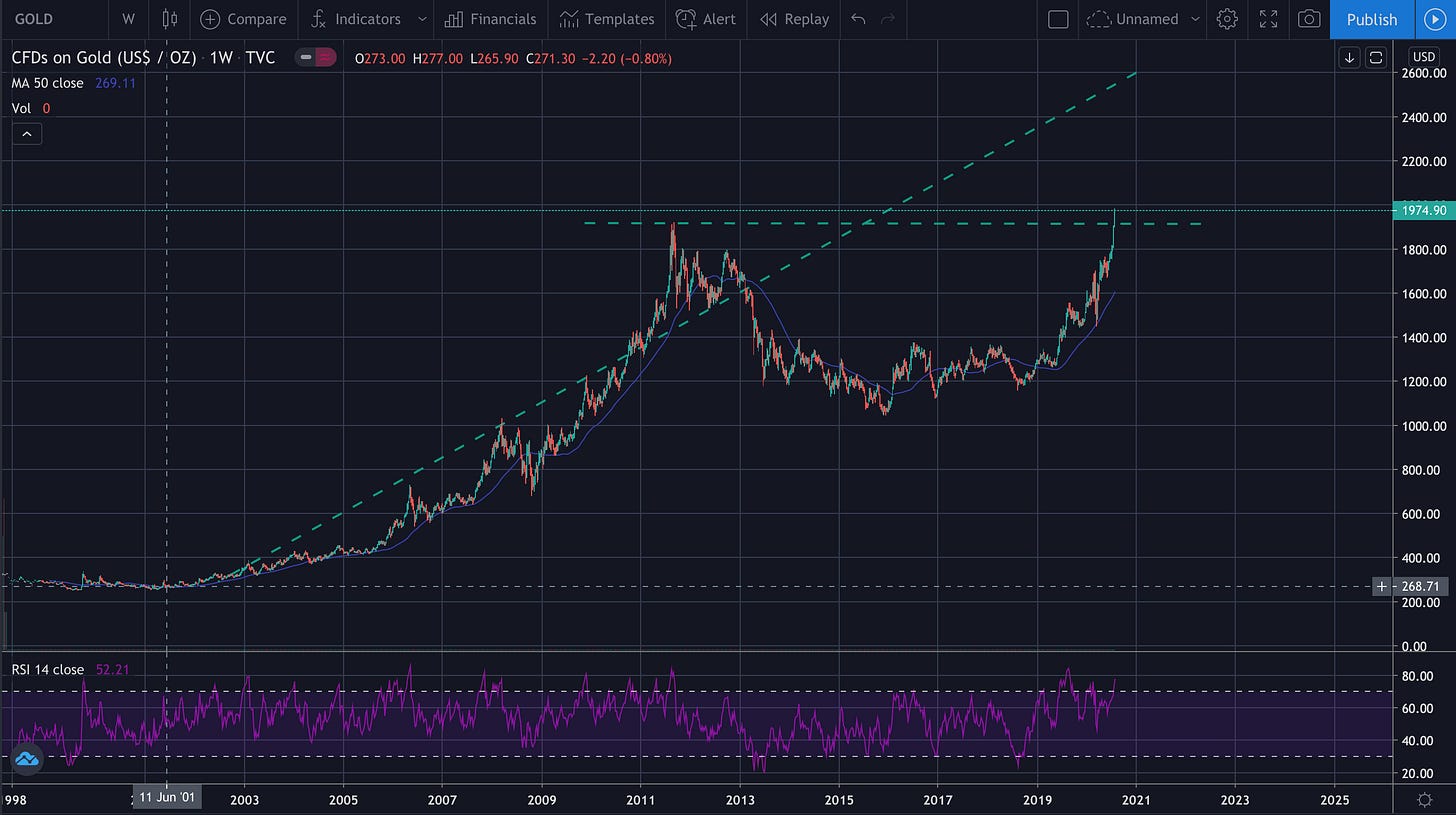Screen dimensions: 1456x815
Task: Open Compare symbol dialog
Action: 243,19
